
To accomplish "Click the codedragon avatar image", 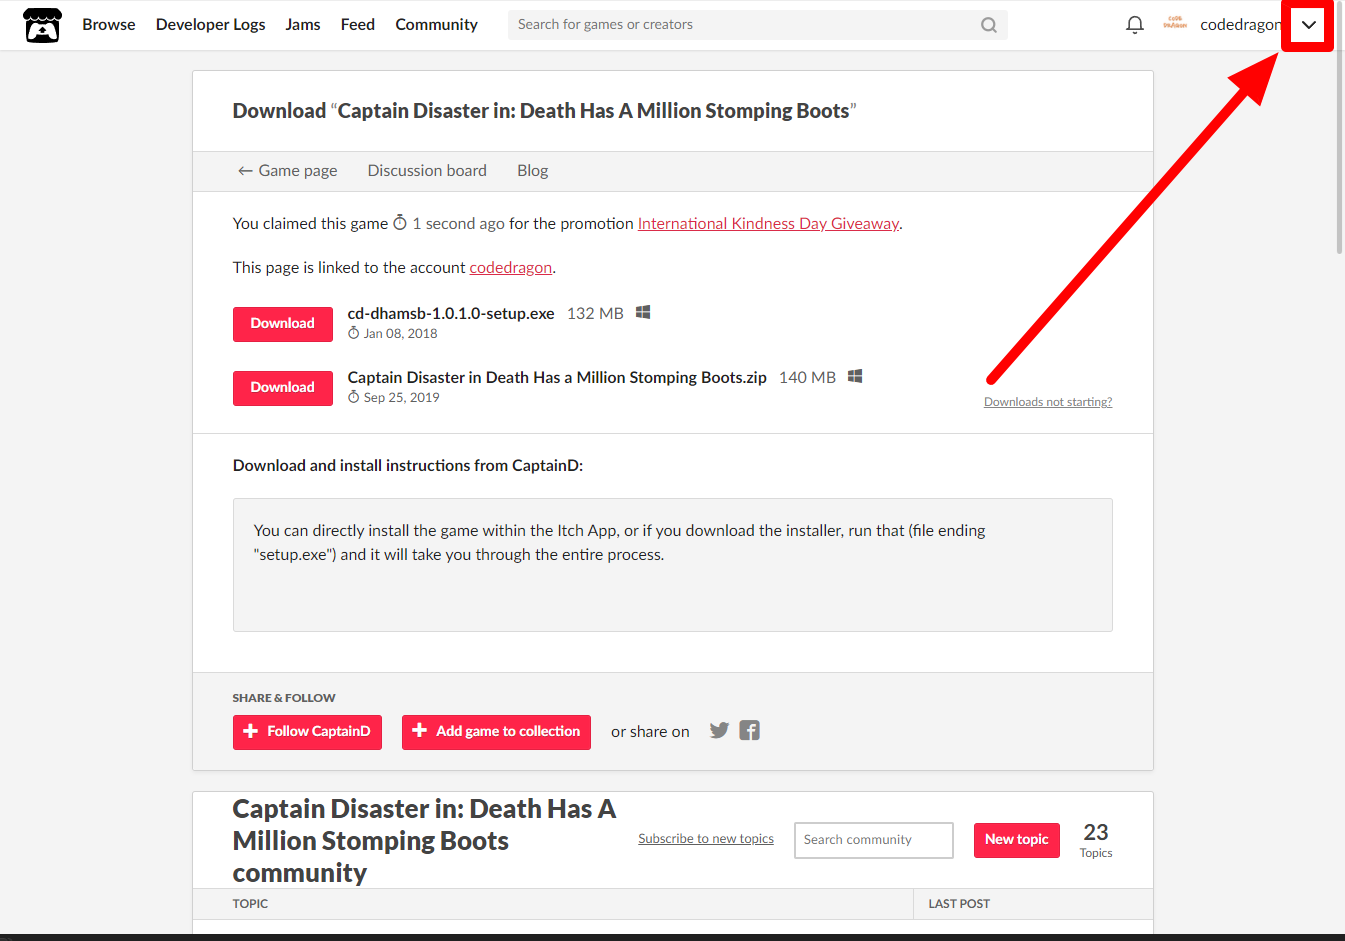I will point(1175,24).
